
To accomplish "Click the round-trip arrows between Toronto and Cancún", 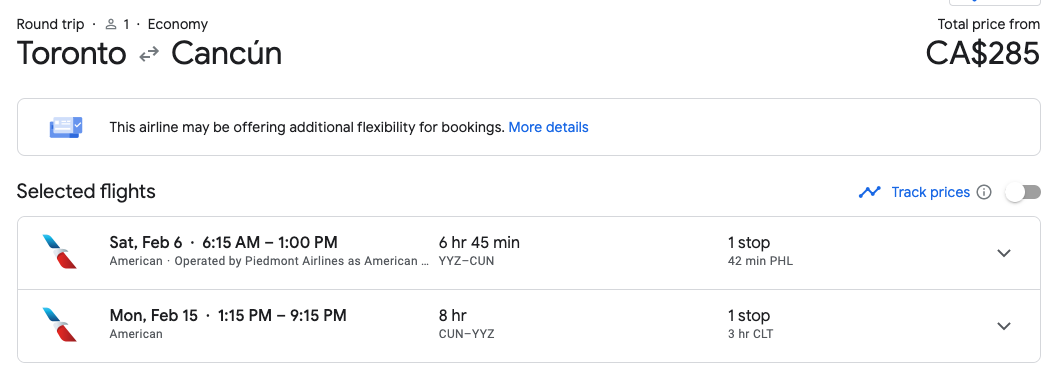I will [x=149, y=55].
